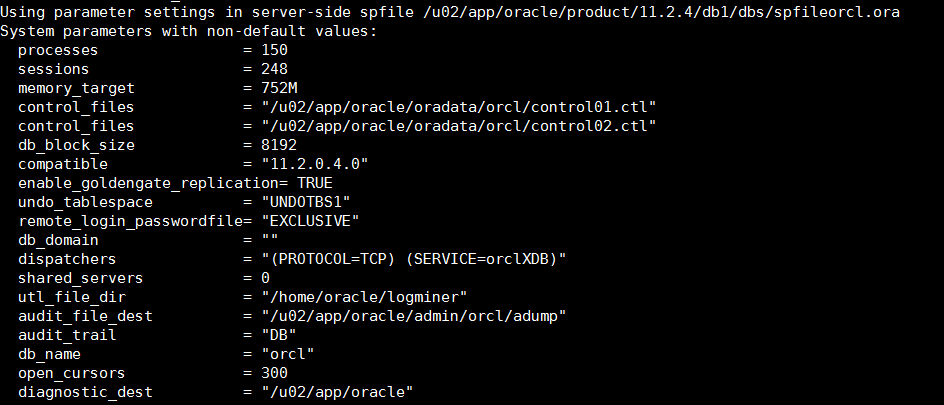Click the audit_trail value "DB"

coord(279,335)
